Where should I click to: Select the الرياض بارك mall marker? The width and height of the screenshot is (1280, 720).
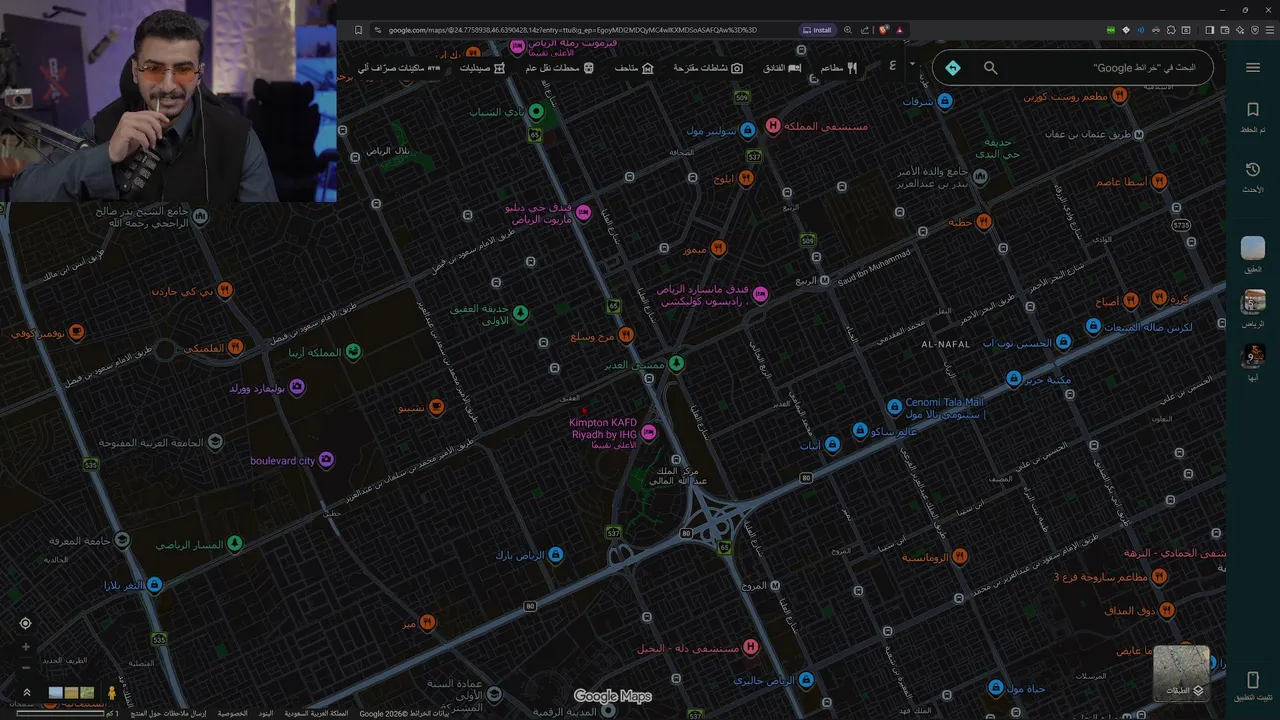[x=556, y=554]
